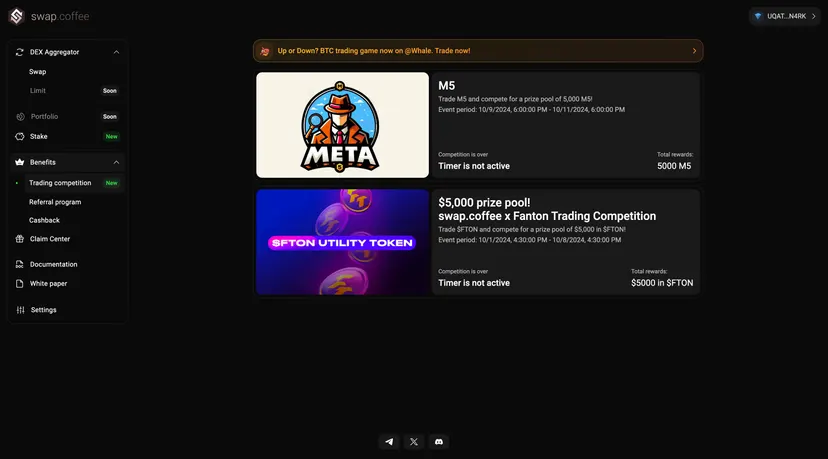Open the banner's right arrow

click(694, 51)
